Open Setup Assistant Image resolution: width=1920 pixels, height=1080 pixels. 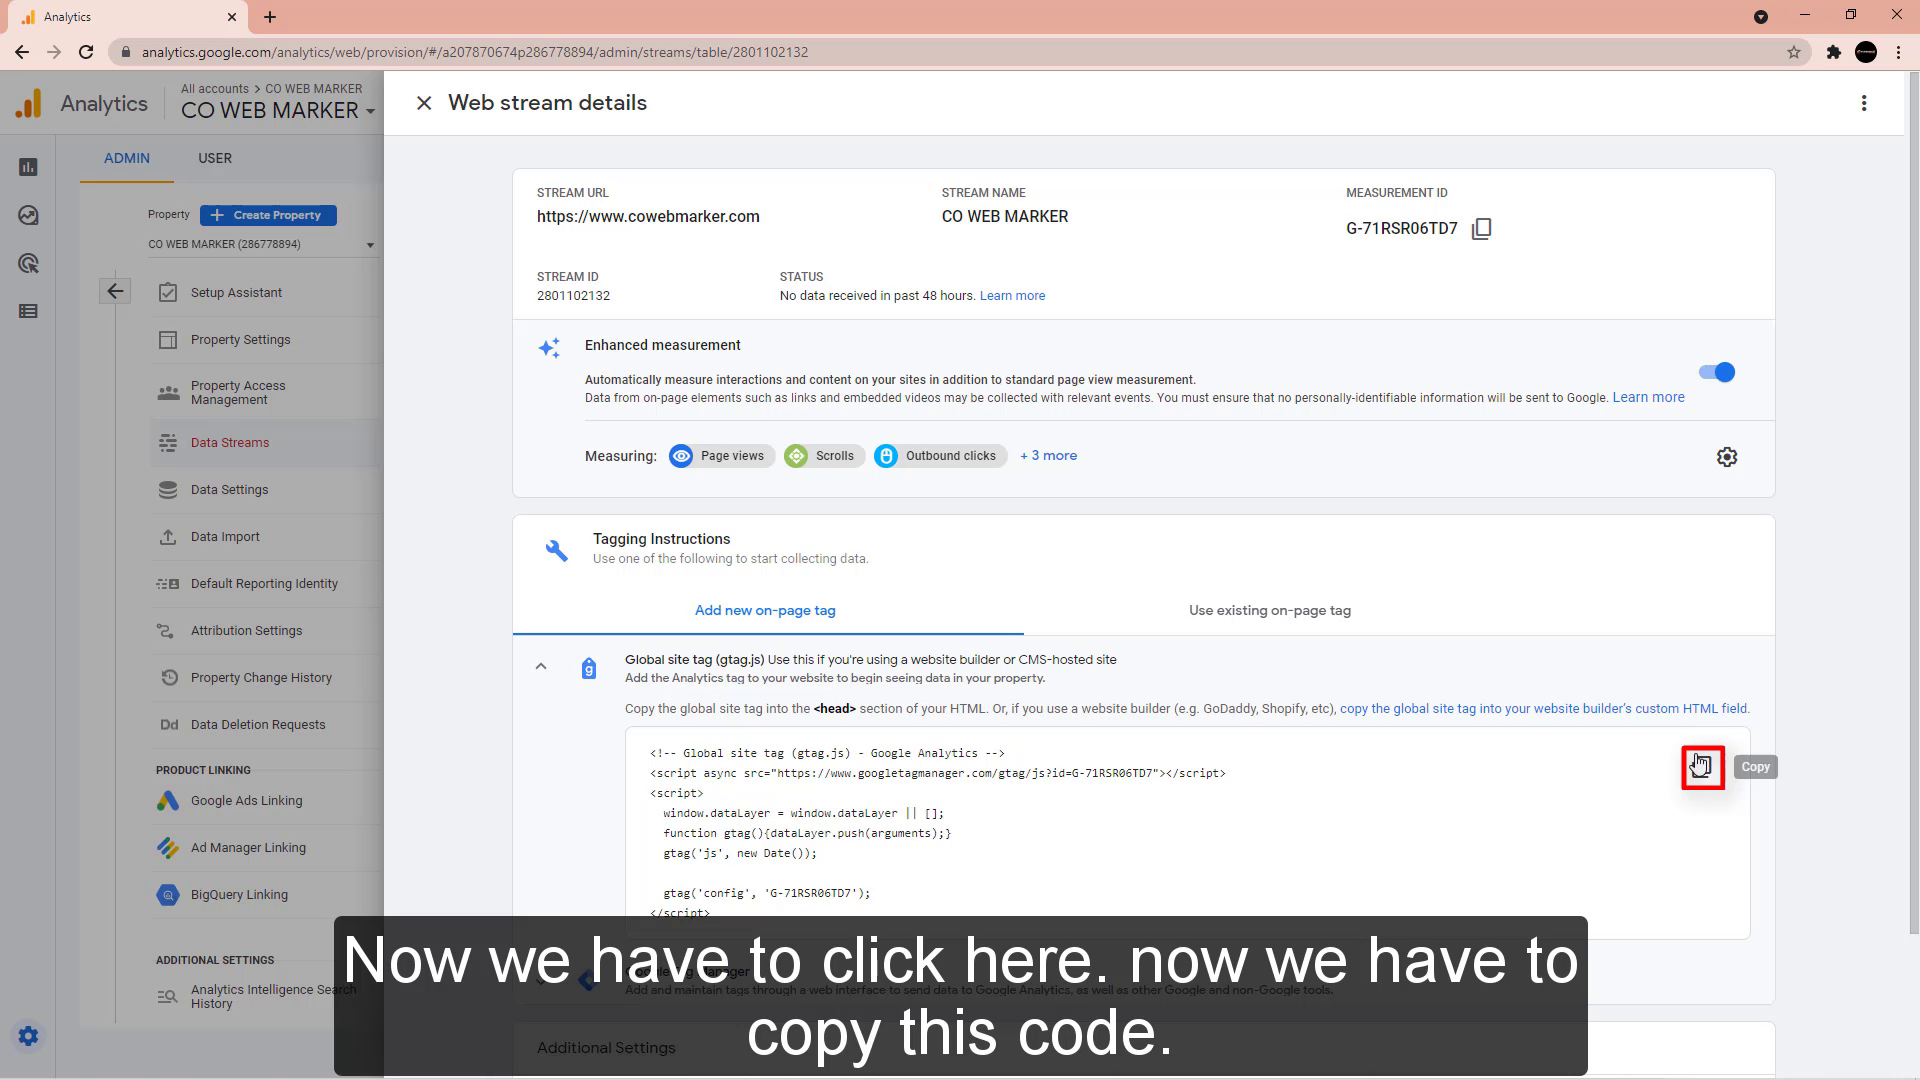(x=236, y=293)
